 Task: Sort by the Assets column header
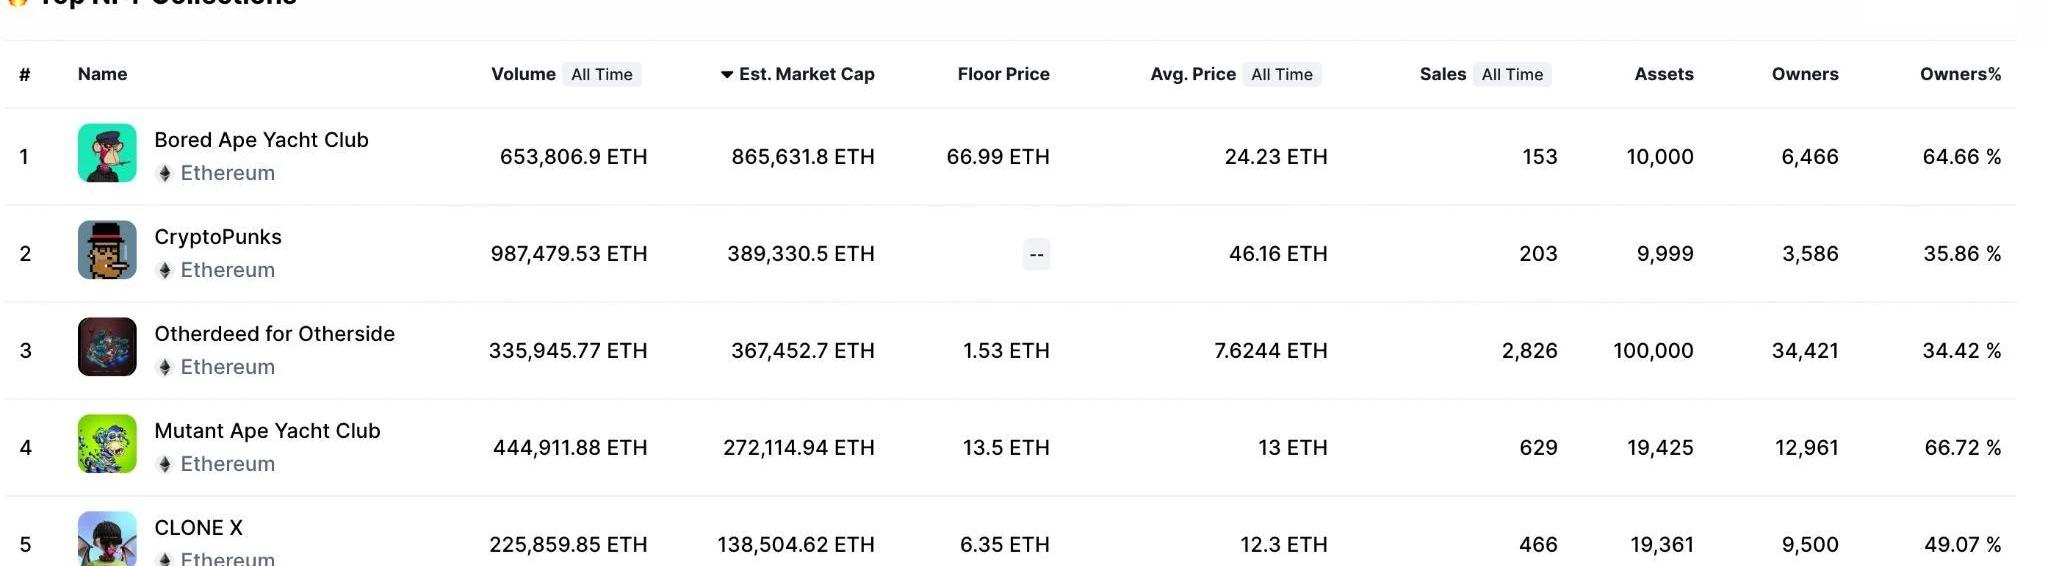(1664, 74)
